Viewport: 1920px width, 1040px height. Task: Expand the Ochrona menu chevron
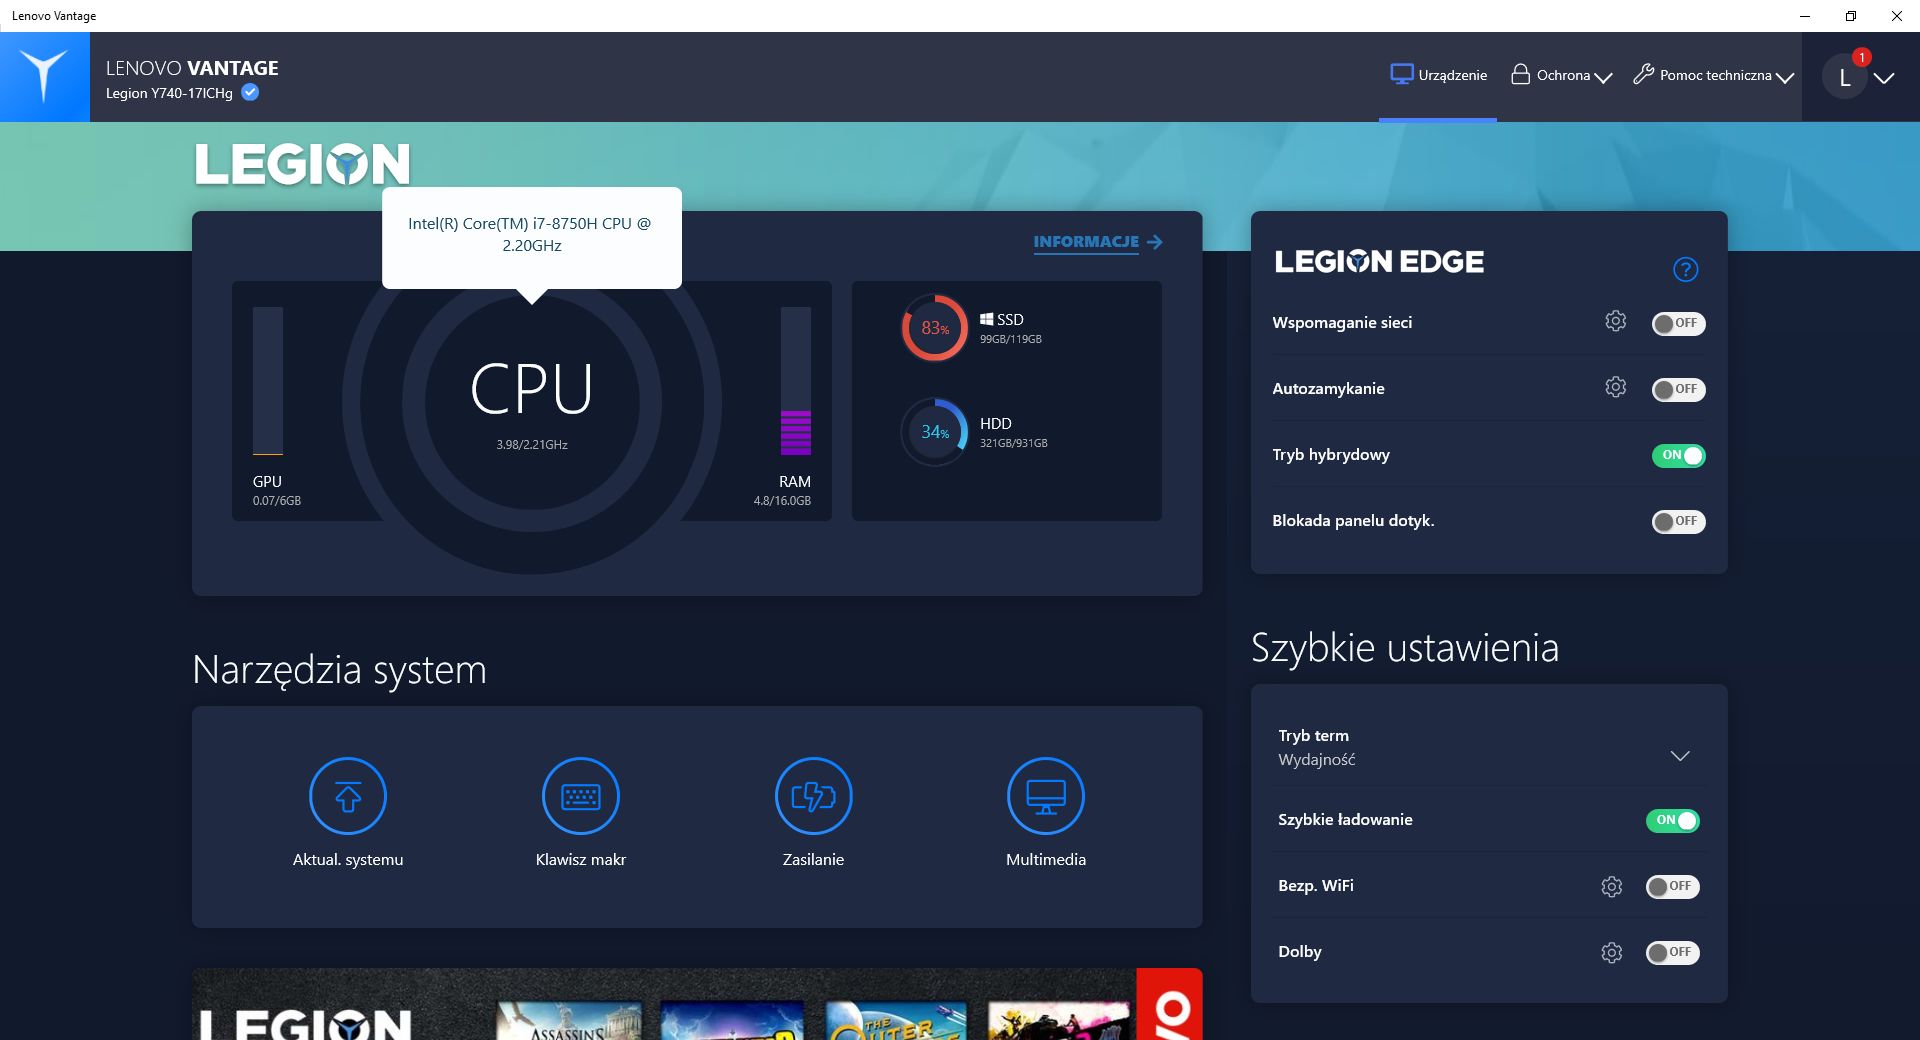[1603, 77]
